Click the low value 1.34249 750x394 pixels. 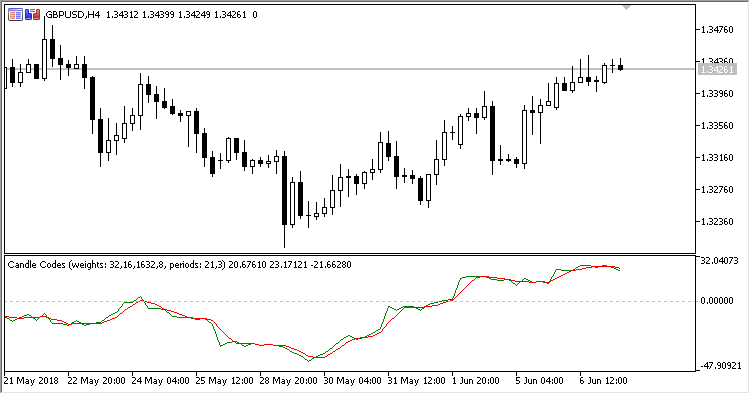point(194,15)
